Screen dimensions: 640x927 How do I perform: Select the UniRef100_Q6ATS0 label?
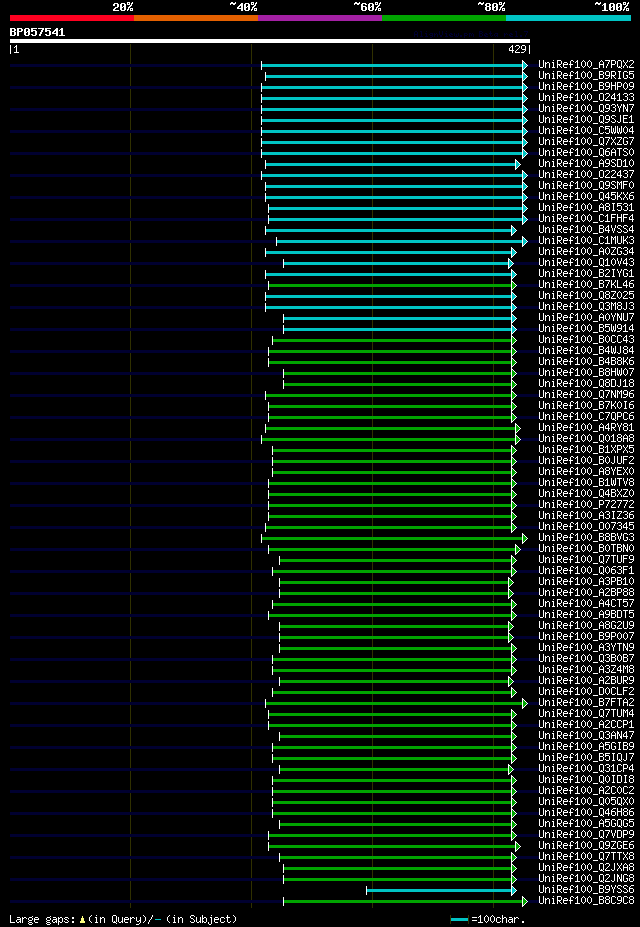coord(586,153)
